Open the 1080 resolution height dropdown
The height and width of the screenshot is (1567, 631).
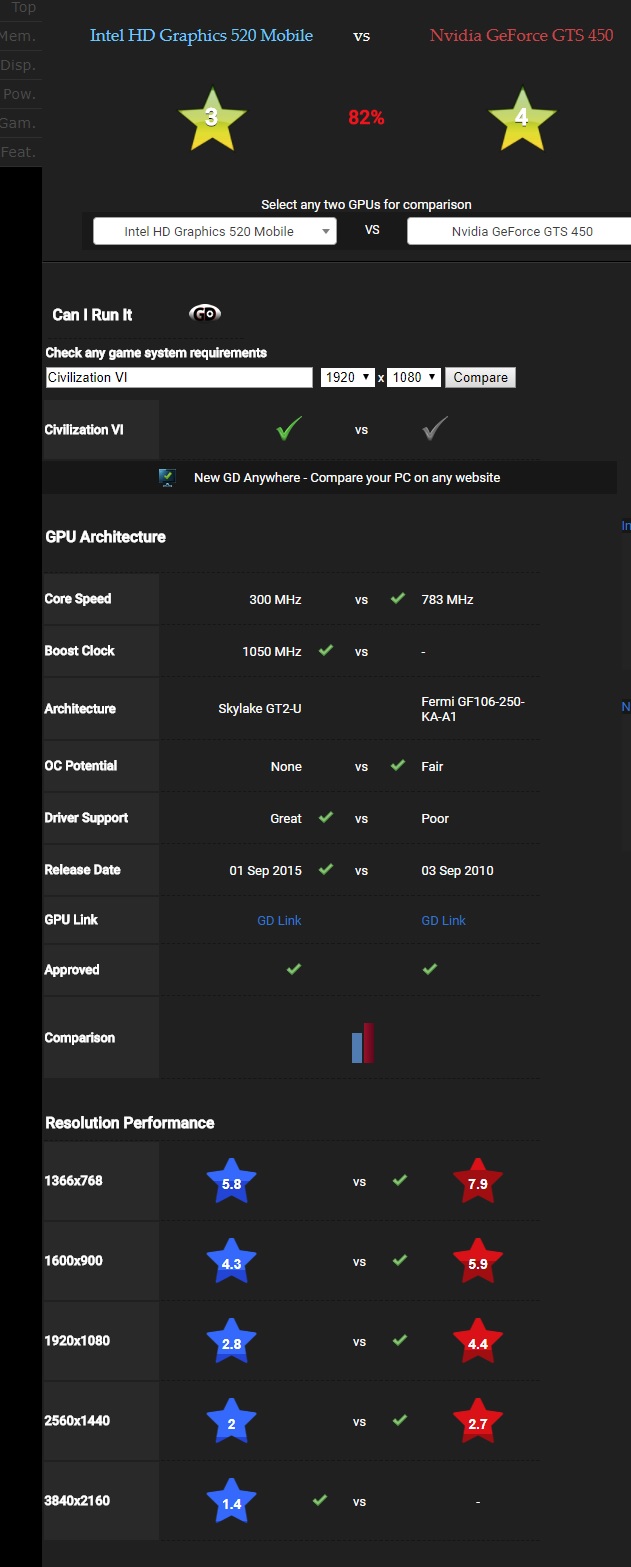[414, 377]
